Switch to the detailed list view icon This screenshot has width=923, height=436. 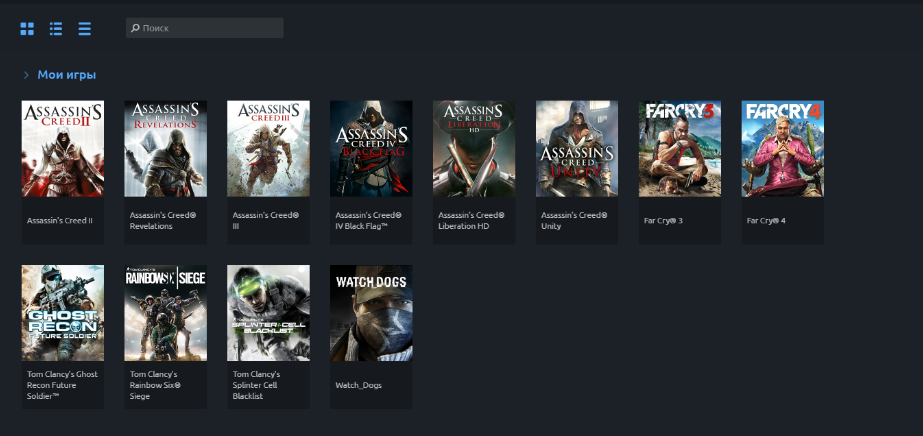pyautogui.click(x=56, y=28)
